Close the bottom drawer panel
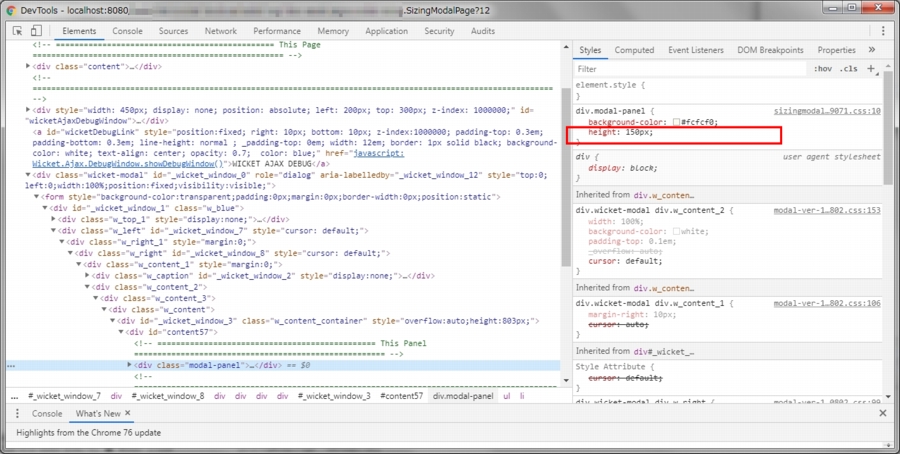Image resolution: width=900 pixels, height=454 pixels. point(883,413)
